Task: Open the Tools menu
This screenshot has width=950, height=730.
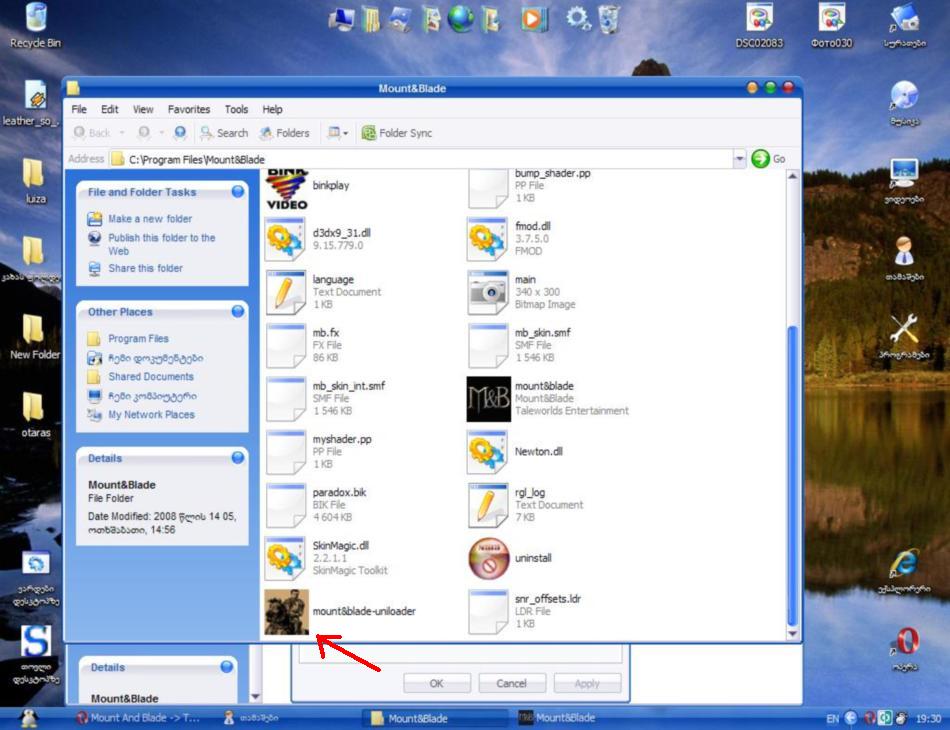Action: (x=236, y=110)
